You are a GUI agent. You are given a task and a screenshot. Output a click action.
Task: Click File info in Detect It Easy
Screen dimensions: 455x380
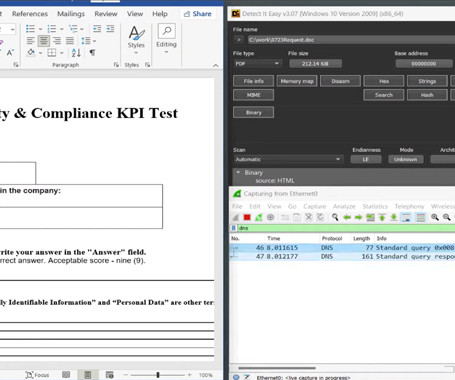(x=253, y=81)
